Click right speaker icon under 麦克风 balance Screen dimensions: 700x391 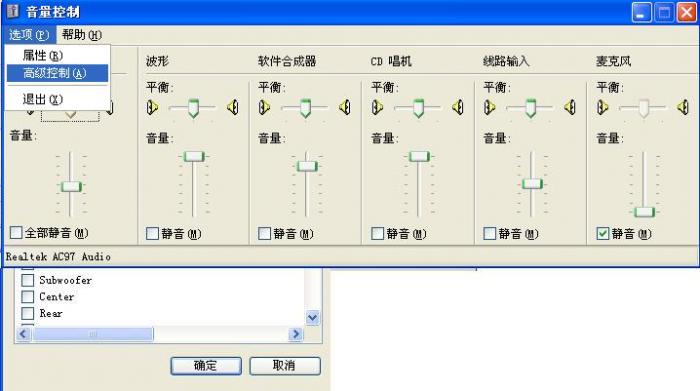point(683,107)
